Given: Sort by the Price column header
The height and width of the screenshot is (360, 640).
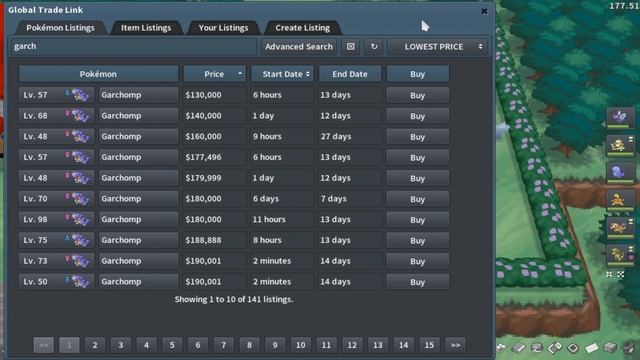Looking at the screenshot, I should 214,74.
